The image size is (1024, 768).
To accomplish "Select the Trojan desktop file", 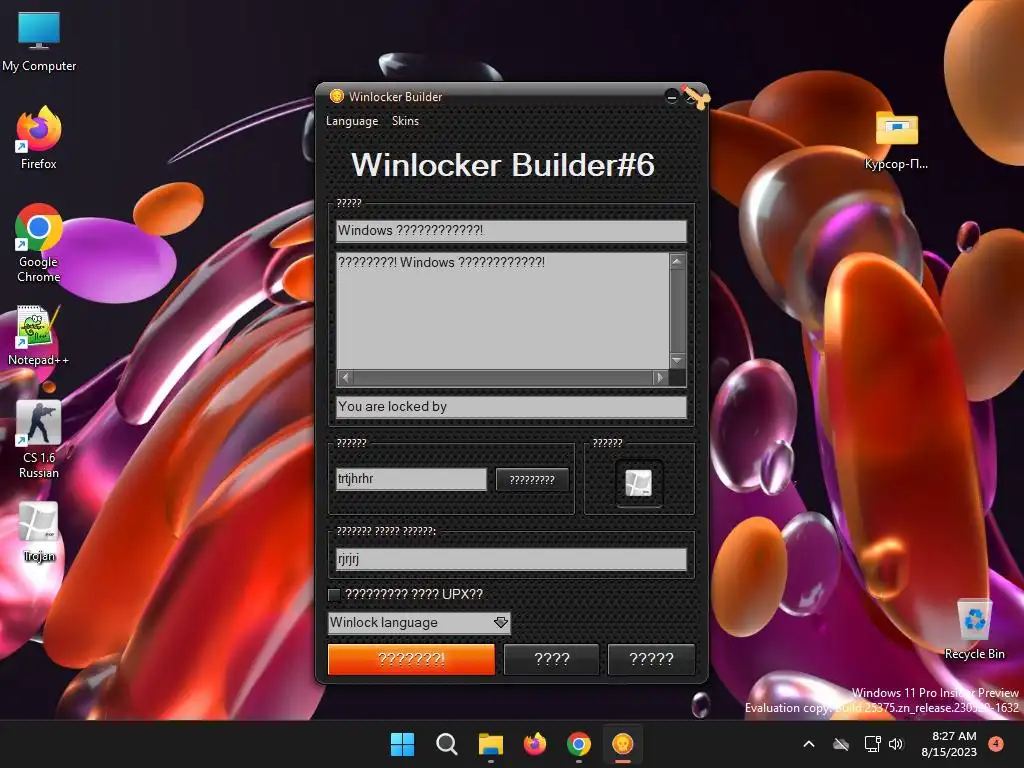I will click(x=39, y=532).
